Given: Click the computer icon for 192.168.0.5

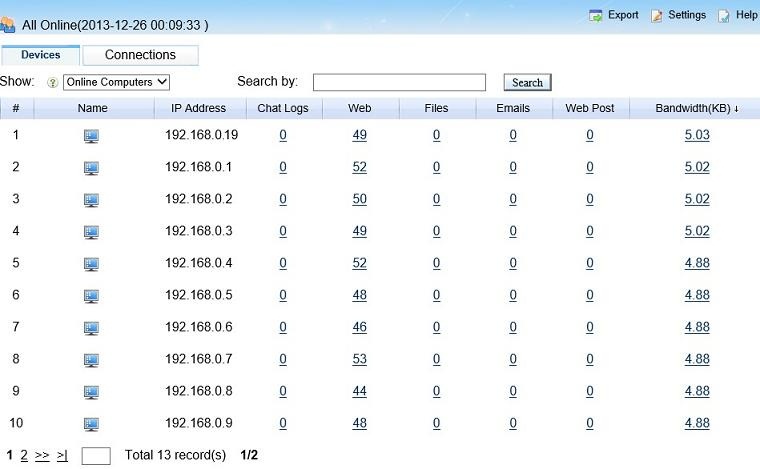Looking at the screenshot, I should pos(91,296).
